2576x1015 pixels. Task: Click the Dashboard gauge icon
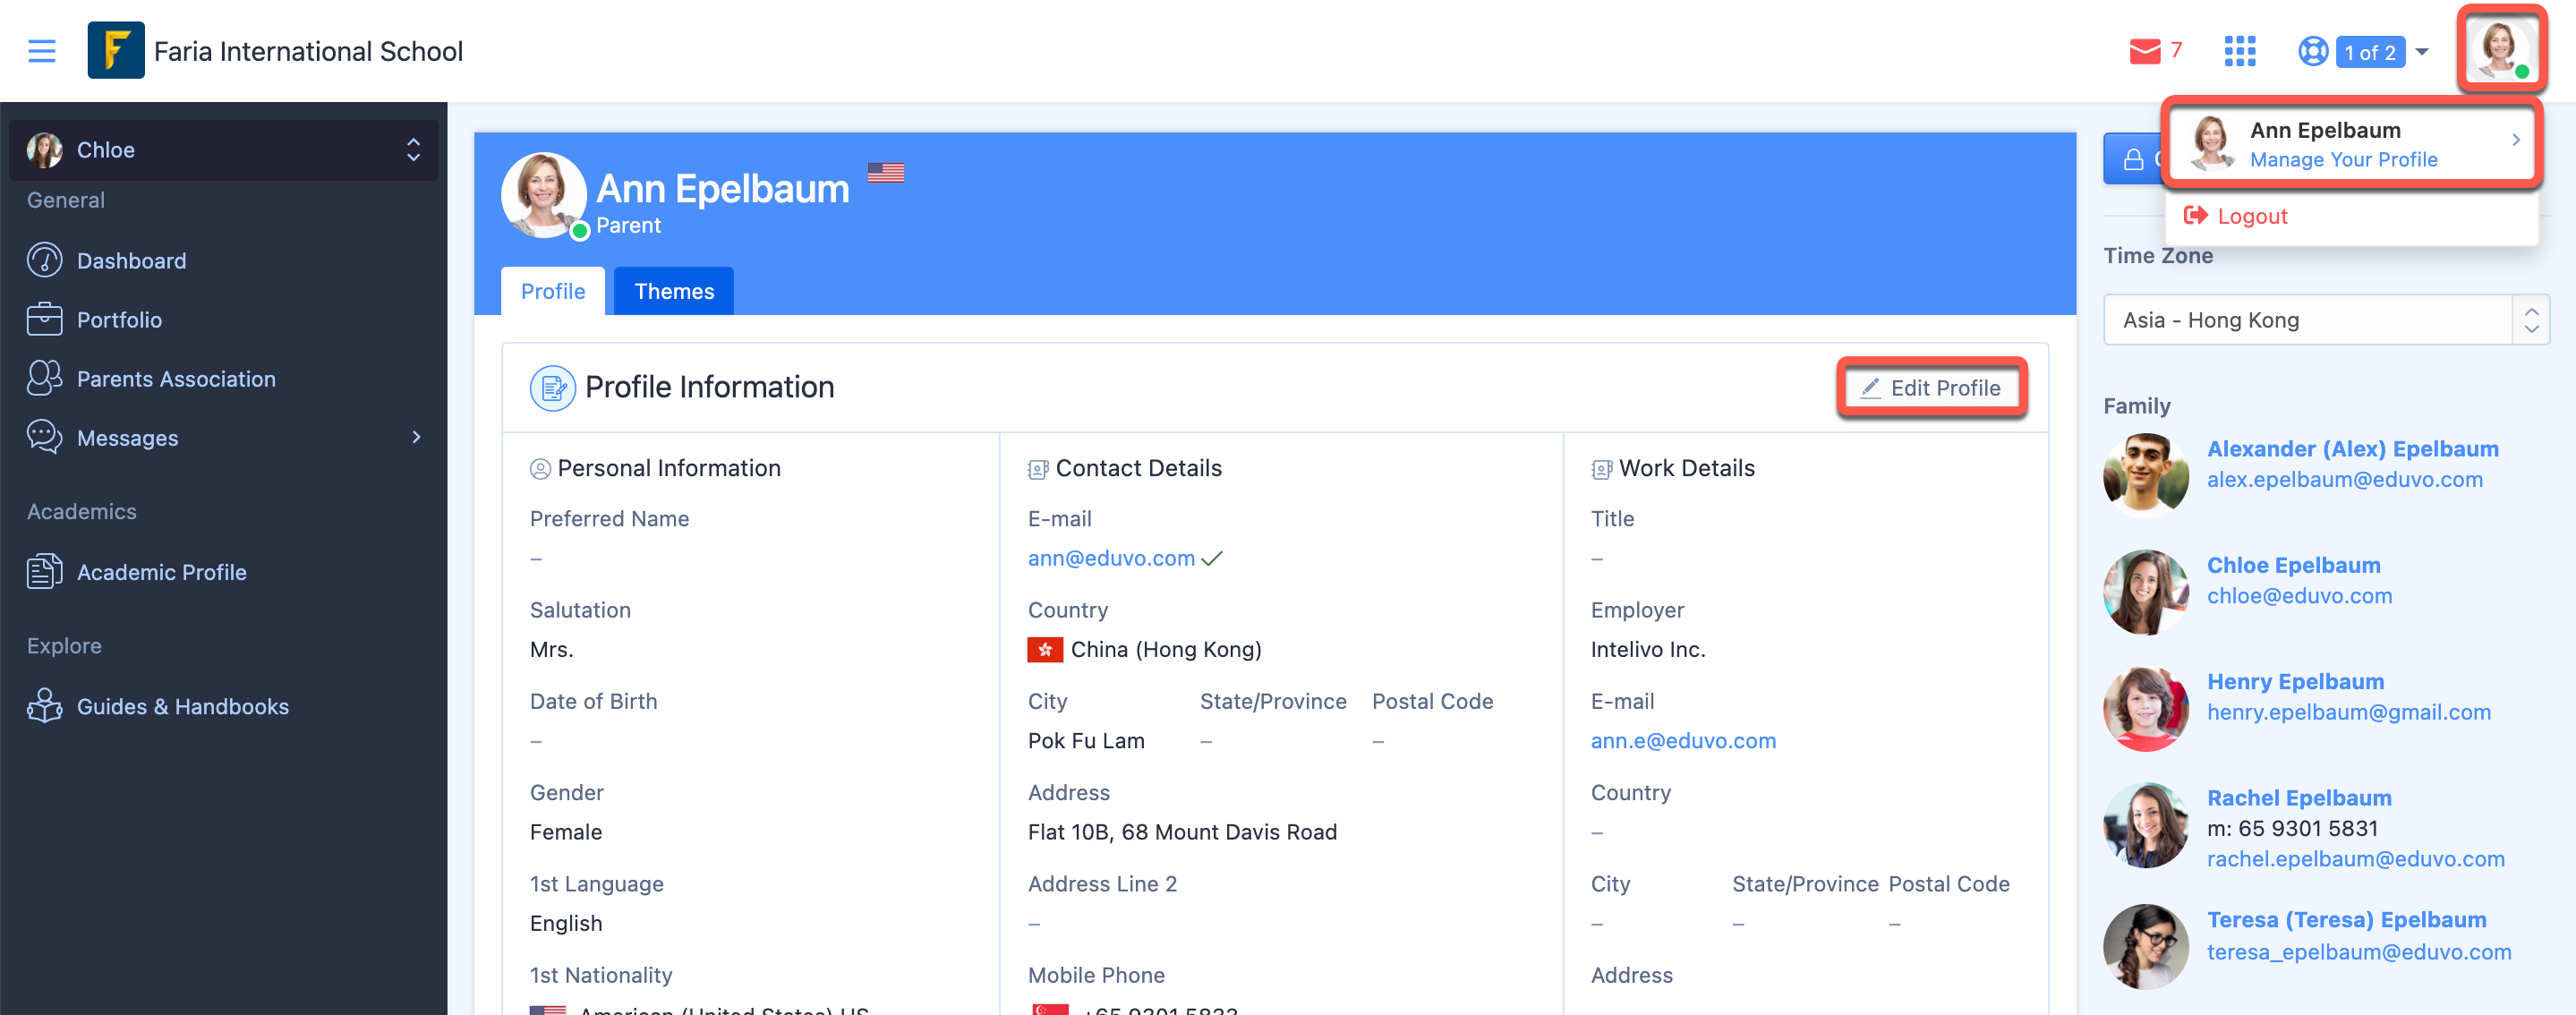44,260
